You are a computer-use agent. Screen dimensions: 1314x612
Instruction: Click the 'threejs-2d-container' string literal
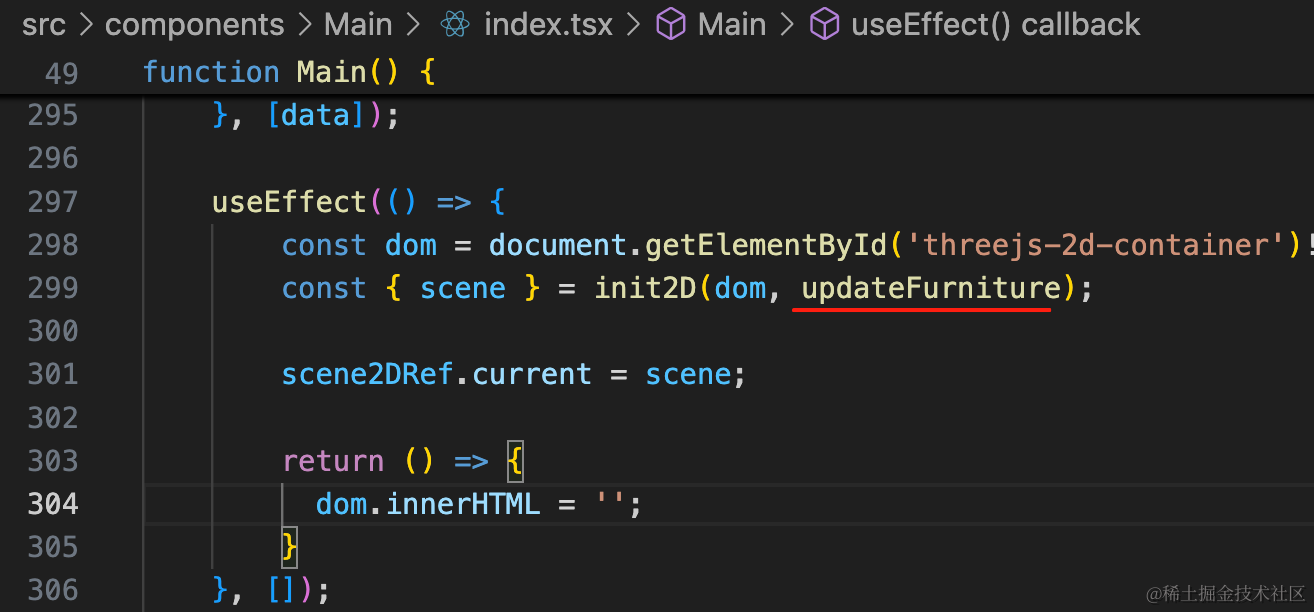click(x=1096, y=245)
